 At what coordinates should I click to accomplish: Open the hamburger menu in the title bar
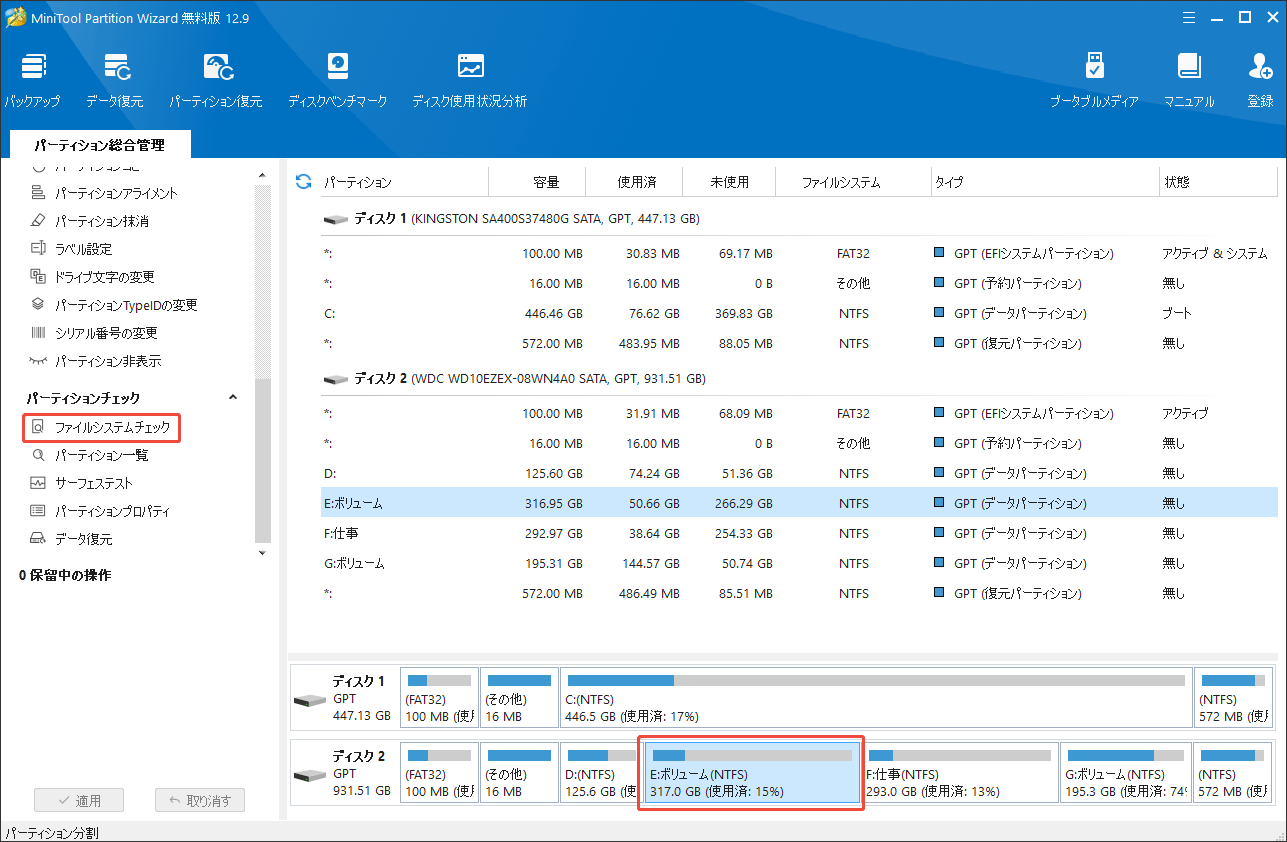point(1188,17)
